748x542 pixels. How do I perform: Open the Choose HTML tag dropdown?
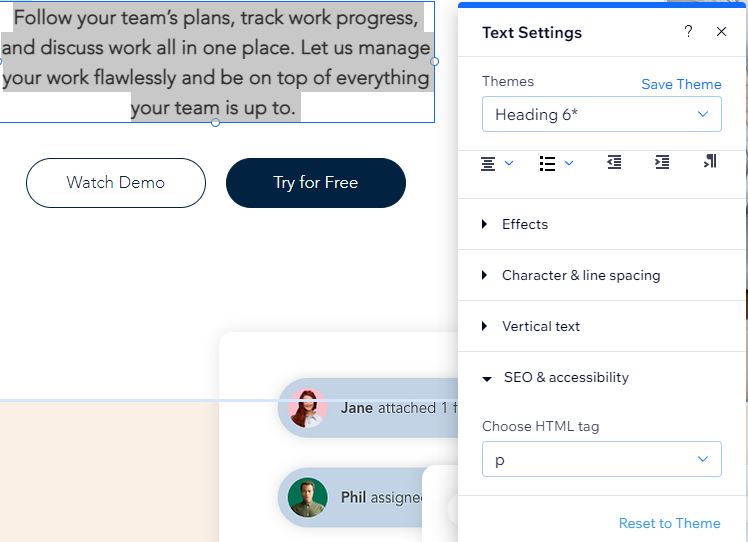point(601,459)
